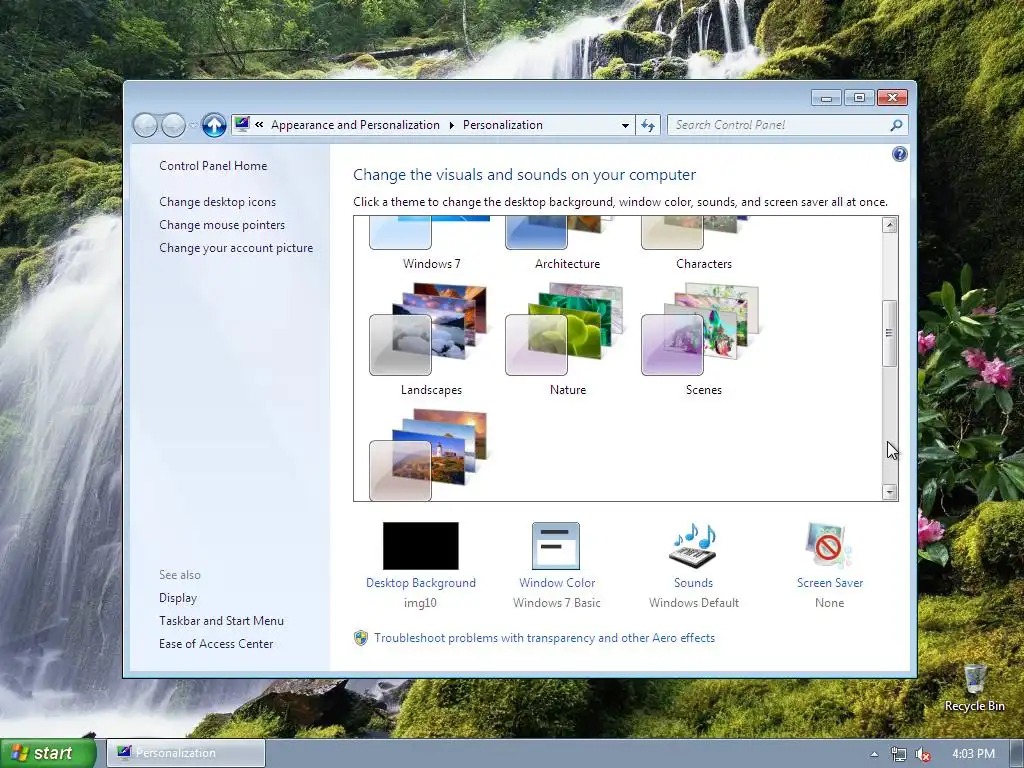Open the address bar history dropdown
1024x768 pixels.
pyautogui.click(x=625, y=125)
